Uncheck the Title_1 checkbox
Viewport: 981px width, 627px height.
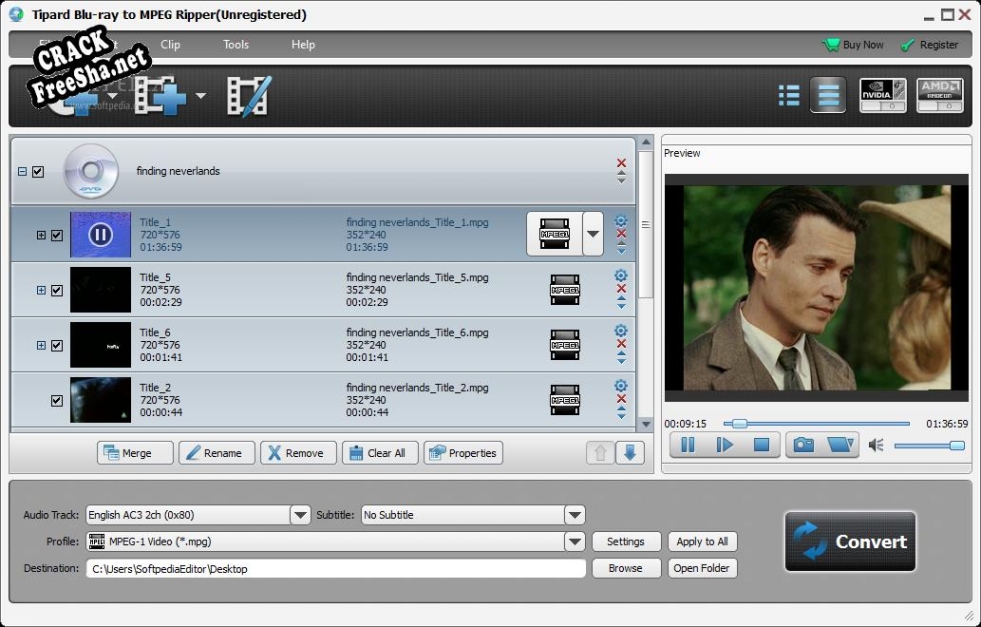(x=57, y=235)
